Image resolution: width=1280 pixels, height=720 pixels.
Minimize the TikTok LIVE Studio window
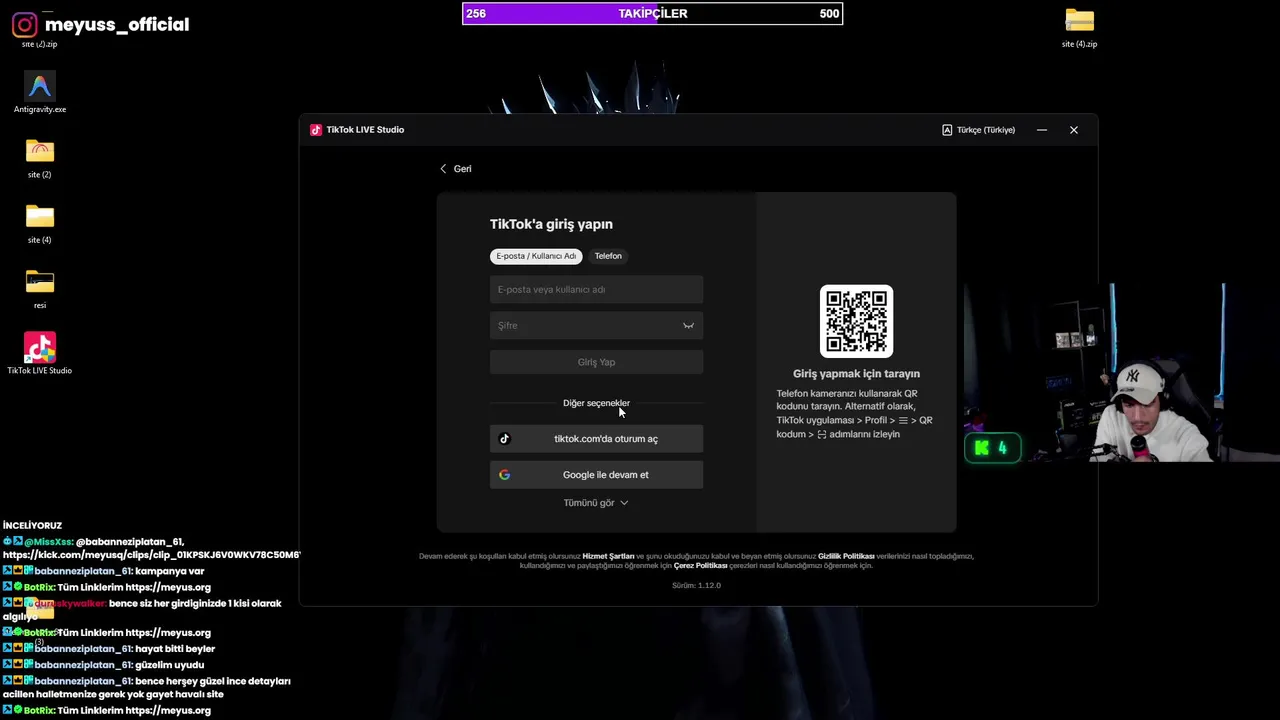tap(1041, 130)
